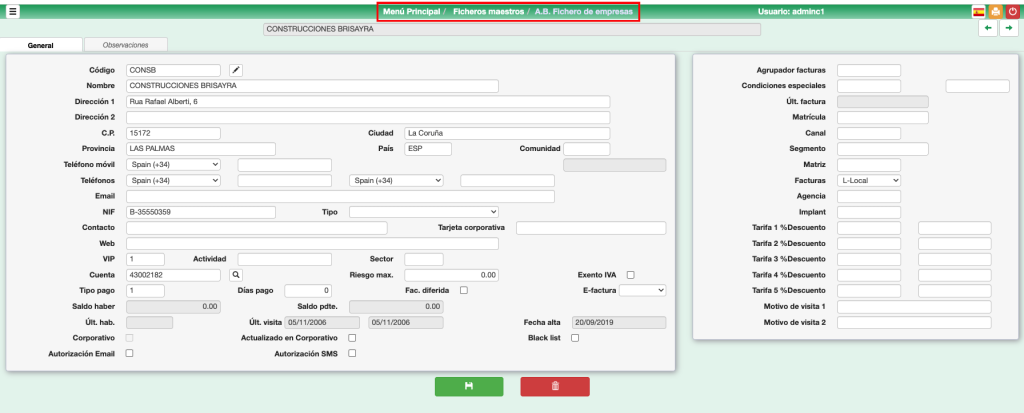The height and width of the screenshot is (413, 1024).
Task: Click the magnifier search icon beside Cuenta
Action: click(x=236, y=274)
